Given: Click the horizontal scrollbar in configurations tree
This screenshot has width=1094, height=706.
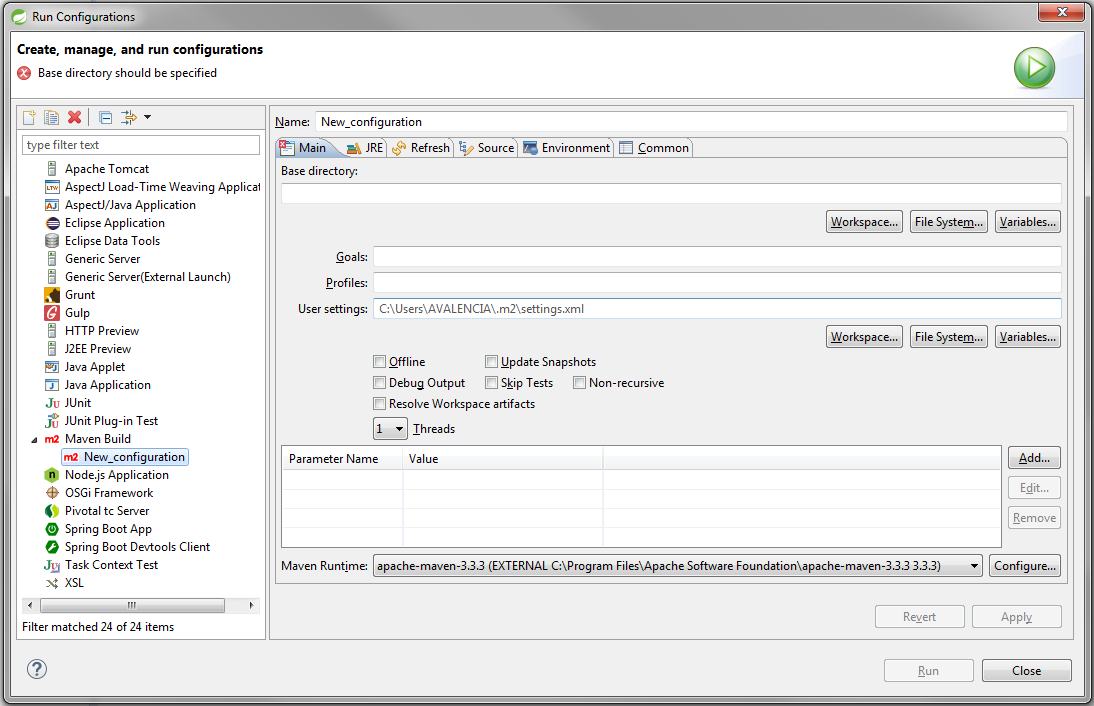Looking at the screenshot, I should 132,605.
